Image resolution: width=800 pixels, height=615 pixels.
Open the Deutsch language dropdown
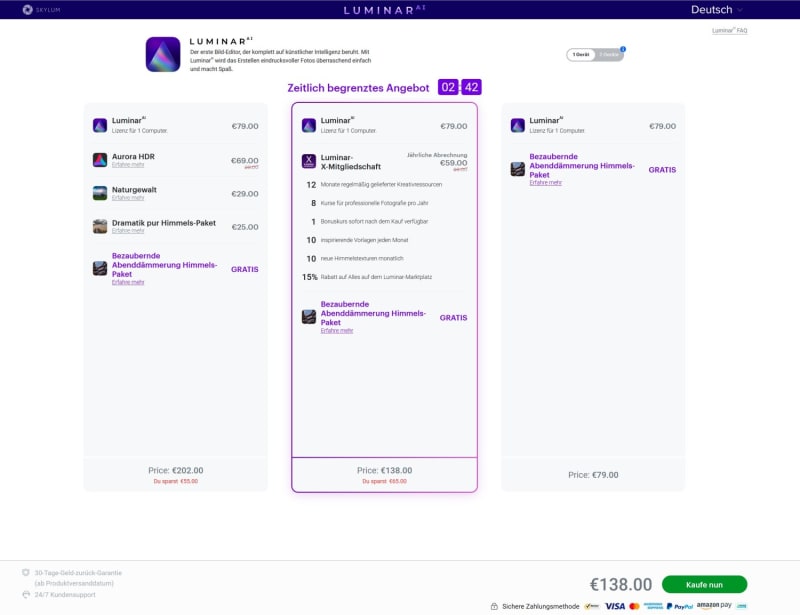point(716,10)
